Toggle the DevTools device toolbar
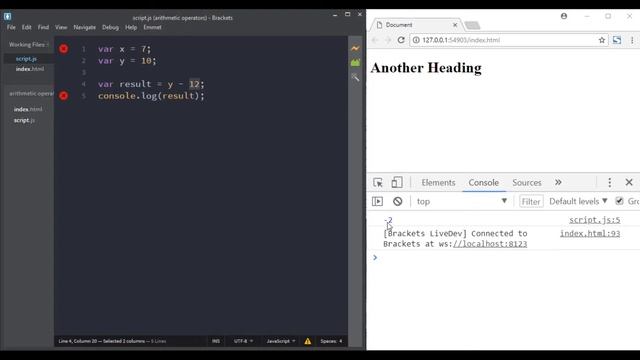Viewport: 640px width, 360px height. click(397, 182)
